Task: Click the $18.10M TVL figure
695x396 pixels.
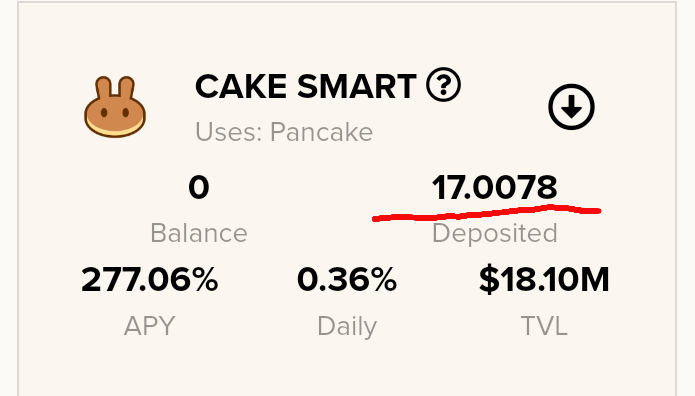Action: pyautogui.click(x=544, y=279)
